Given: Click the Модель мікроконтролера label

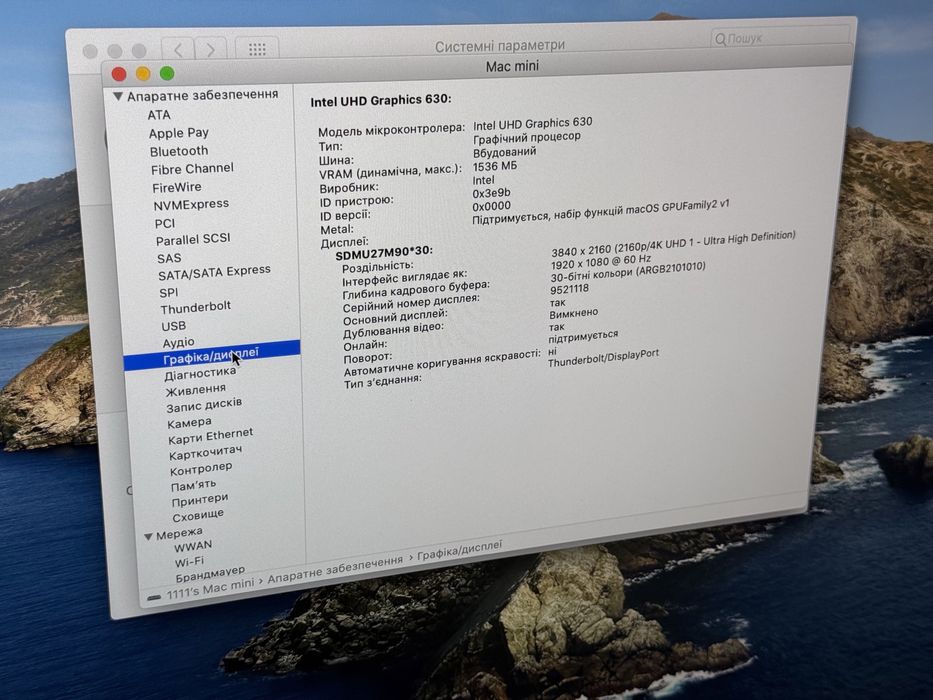Looking at the screenshot, I should [x=392, y=130].
